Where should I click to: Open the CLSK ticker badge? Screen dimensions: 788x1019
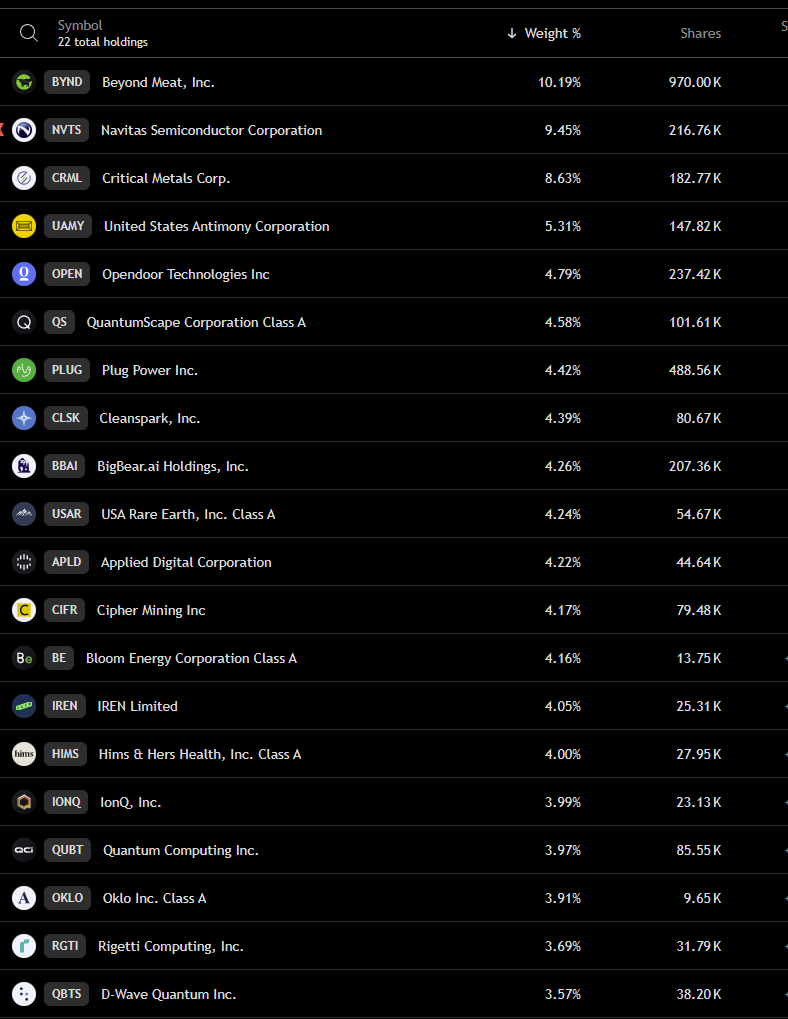click(66, 418)
